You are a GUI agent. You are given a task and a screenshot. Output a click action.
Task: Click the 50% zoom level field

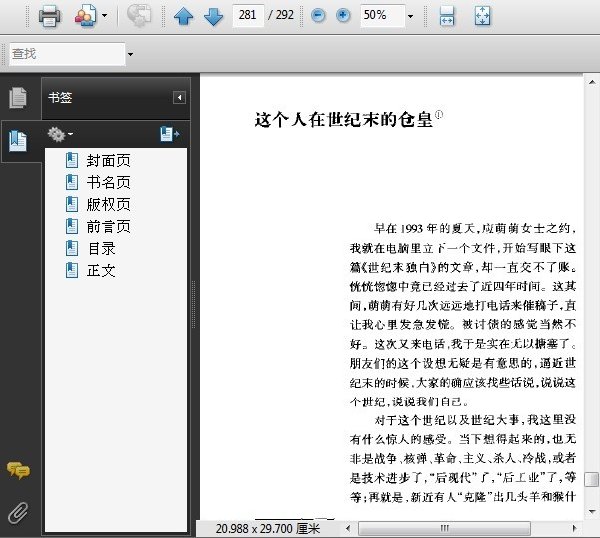click(382, 15)
